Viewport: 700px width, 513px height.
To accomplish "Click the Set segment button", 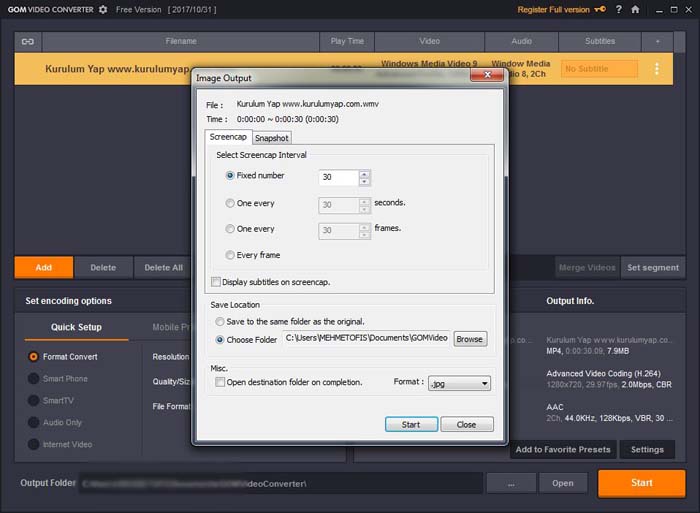I will tap(653, 267).
